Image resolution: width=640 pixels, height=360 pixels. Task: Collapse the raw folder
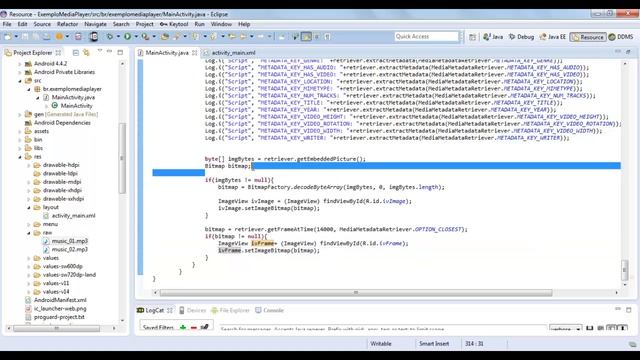29,233
